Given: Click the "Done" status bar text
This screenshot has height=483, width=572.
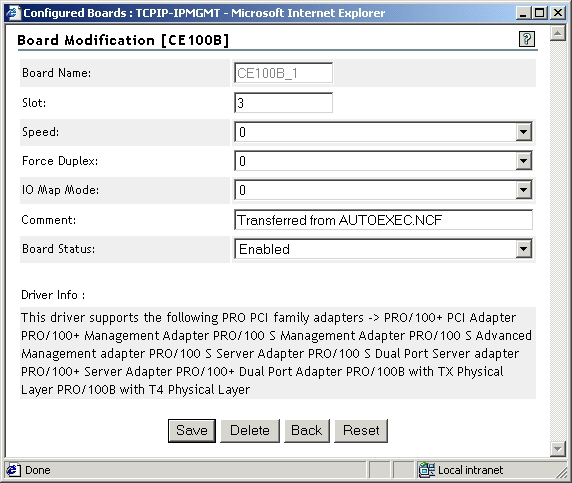Looking at the screenshot, I should (38, 470).
